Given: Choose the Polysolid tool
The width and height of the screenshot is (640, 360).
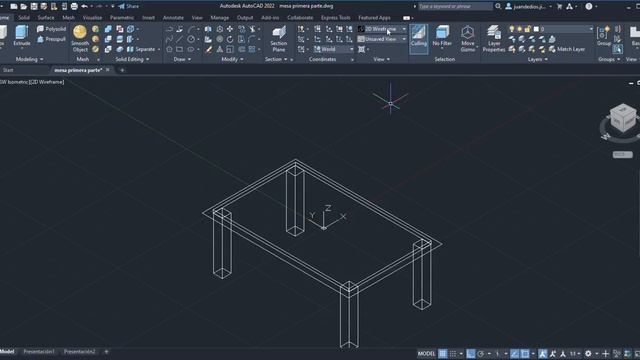Looking at the screenshot, I should (51, 29).
